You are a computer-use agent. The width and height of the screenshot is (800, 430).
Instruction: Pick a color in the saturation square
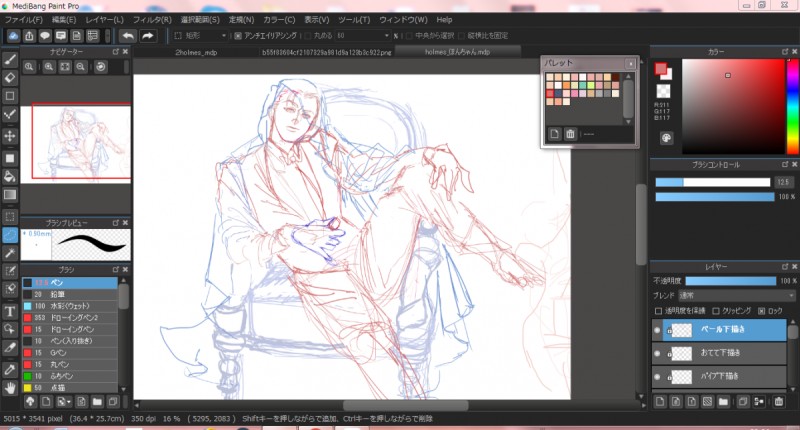click(733, 106)
